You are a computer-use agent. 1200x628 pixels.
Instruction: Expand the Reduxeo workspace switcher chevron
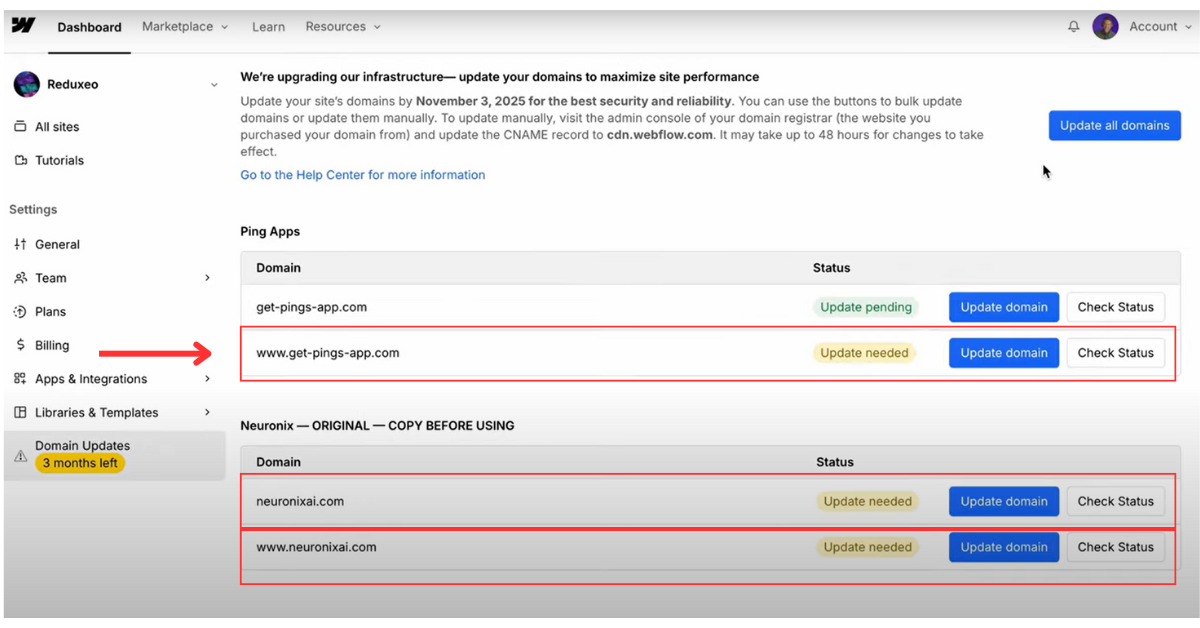[x=214, y=86]
